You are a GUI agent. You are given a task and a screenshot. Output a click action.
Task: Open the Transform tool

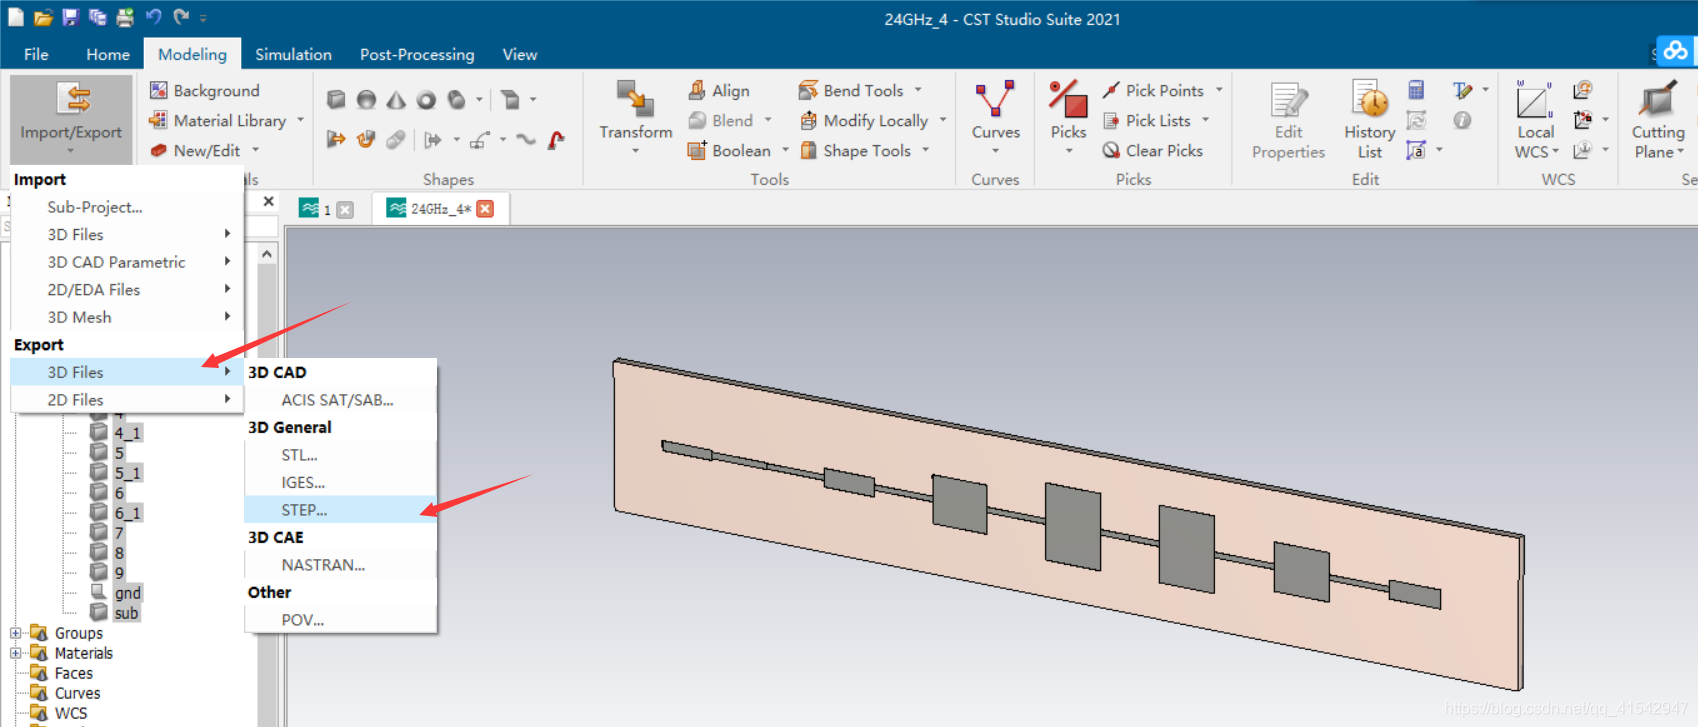[x=636, y=118]
